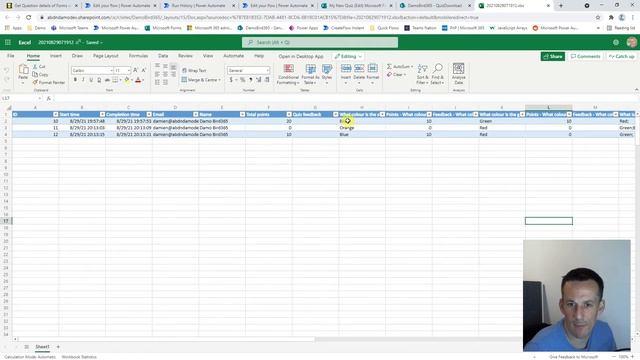Apply red font color
The width and height of the screenshot is (640, 360).
(x=138, y=80)
